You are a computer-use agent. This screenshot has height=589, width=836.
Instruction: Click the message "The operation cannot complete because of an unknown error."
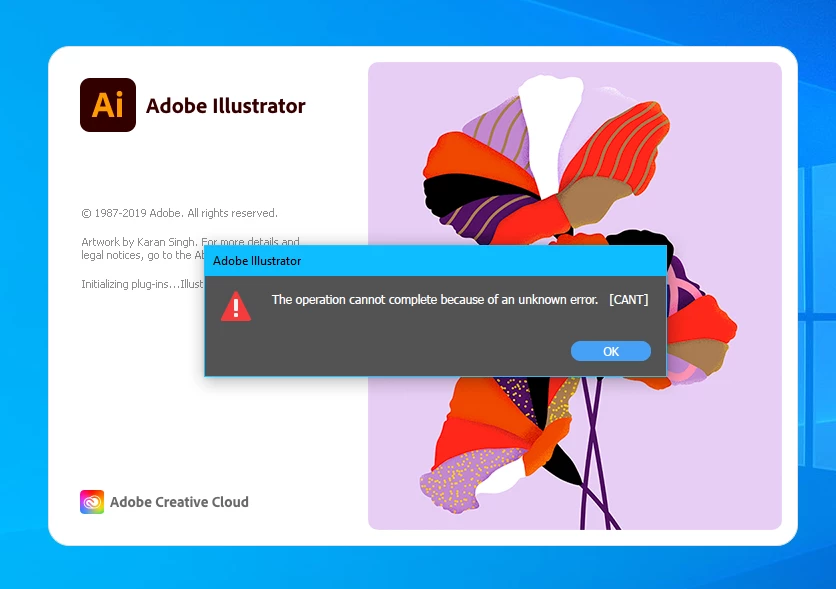[x=435, y=300]
